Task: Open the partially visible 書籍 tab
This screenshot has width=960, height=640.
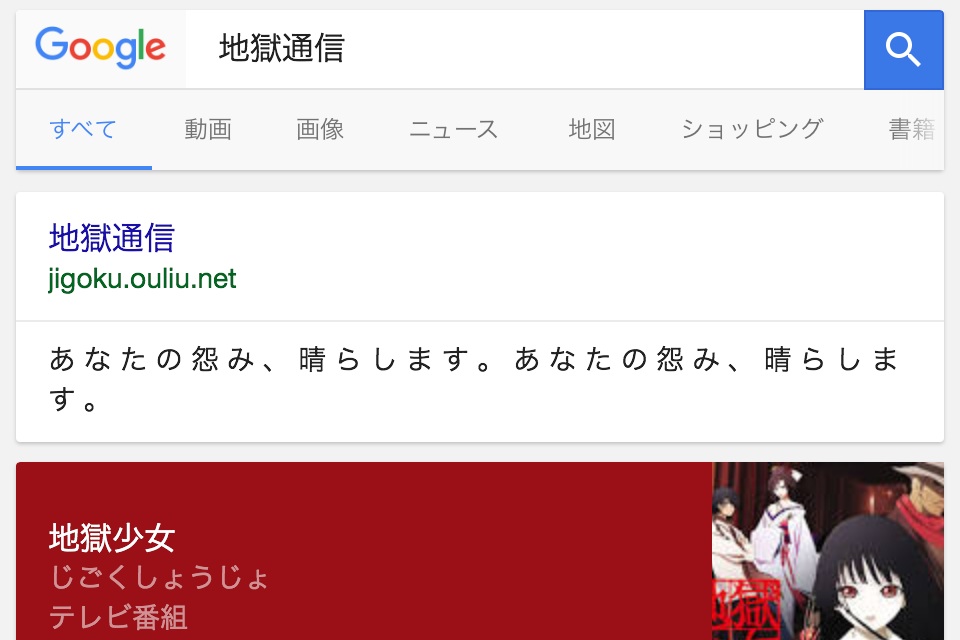Action: [912, 129]
